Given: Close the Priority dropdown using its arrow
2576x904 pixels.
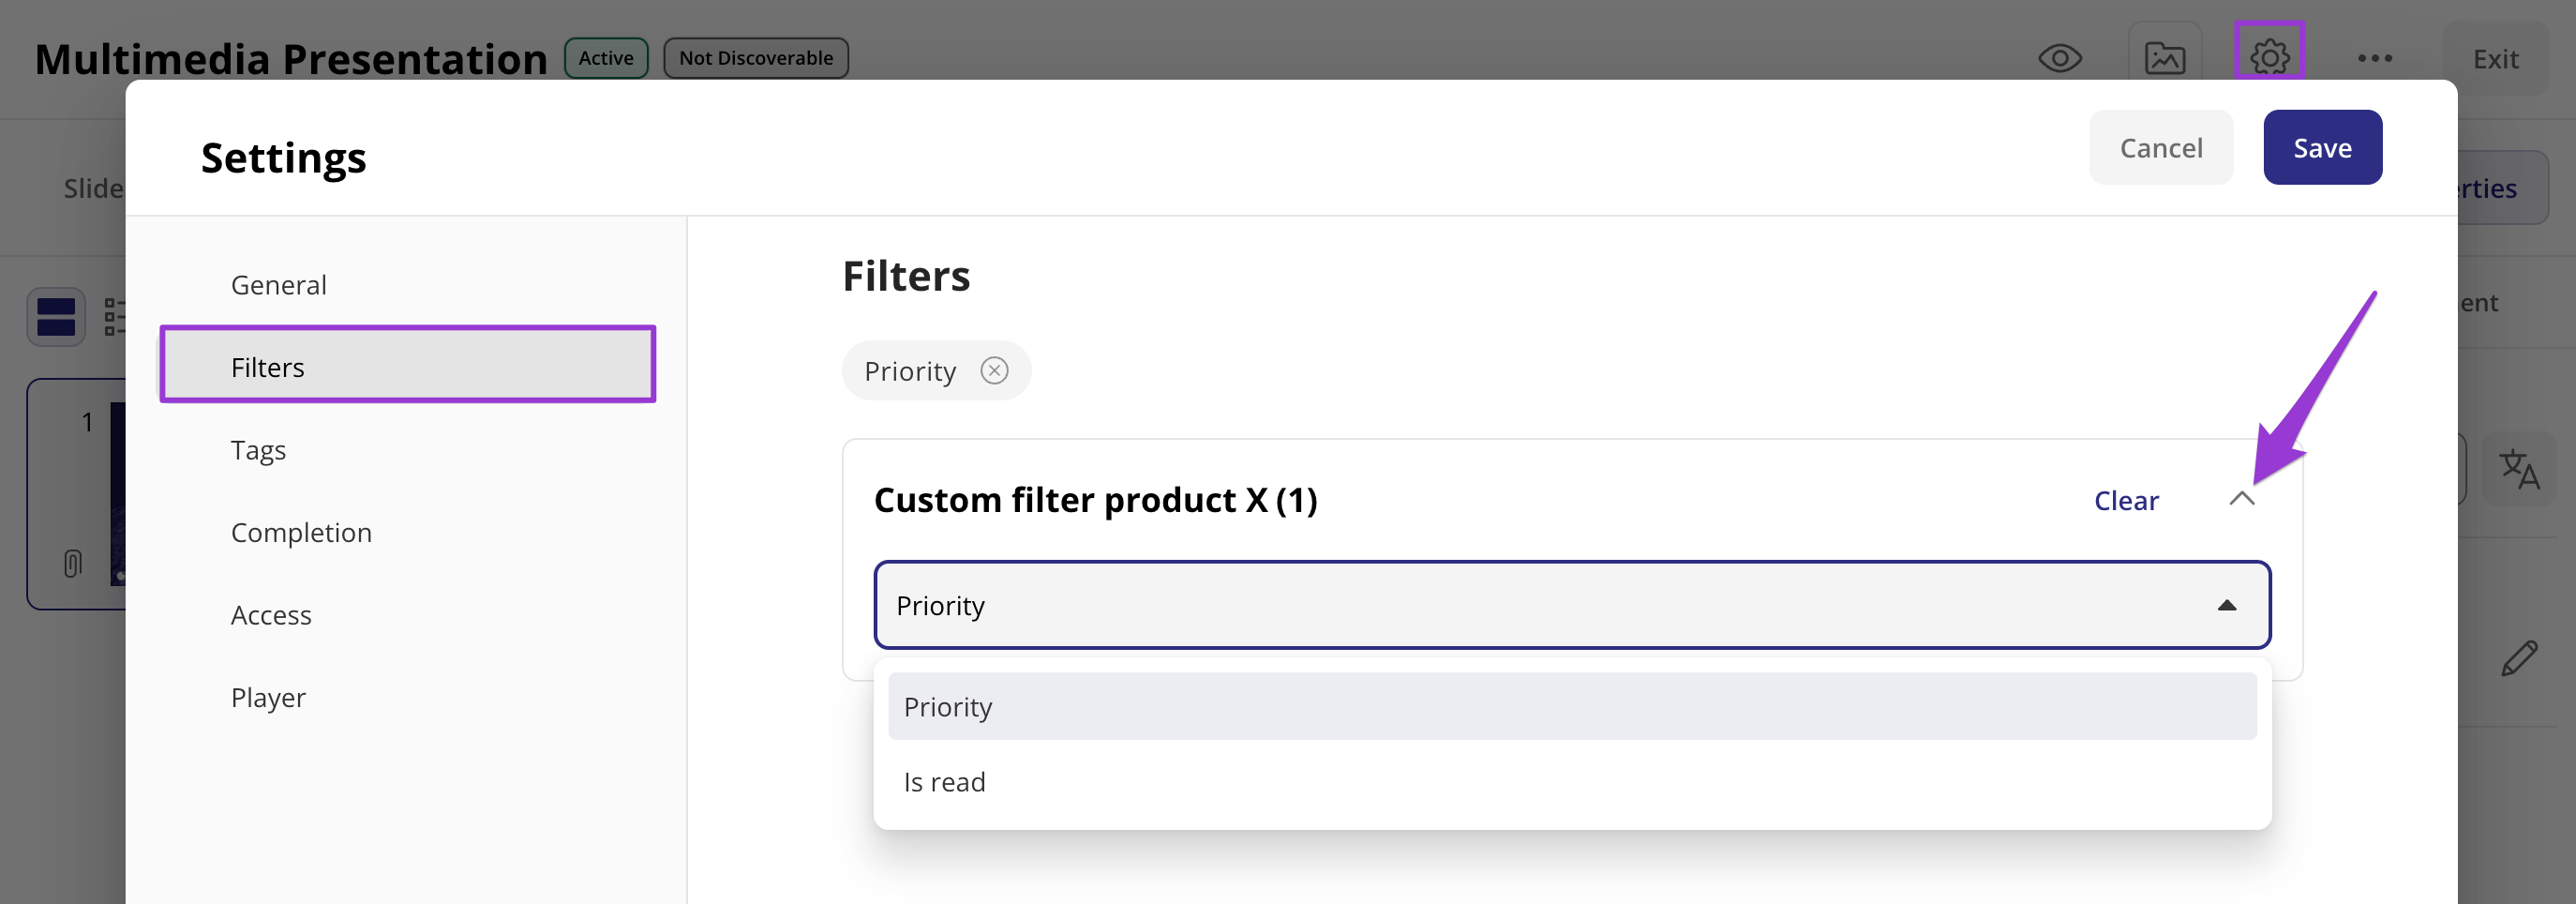Looking at the screenshot, I should [x=2226, y=605].
